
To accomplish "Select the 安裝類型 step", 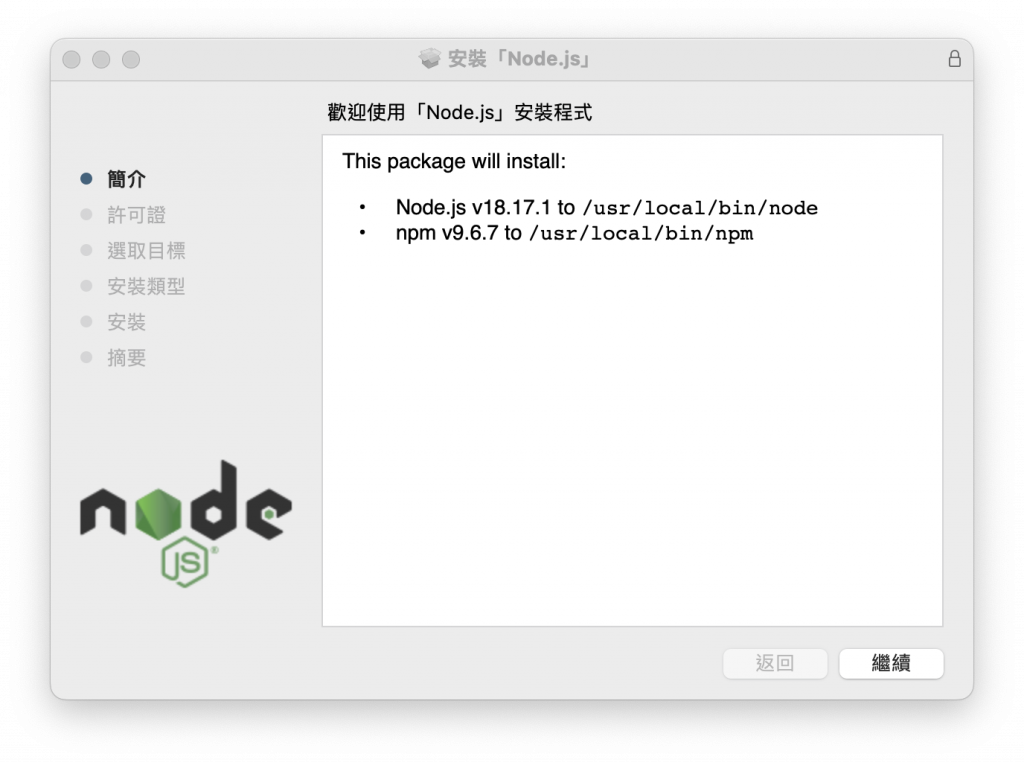I will (146, 286).
